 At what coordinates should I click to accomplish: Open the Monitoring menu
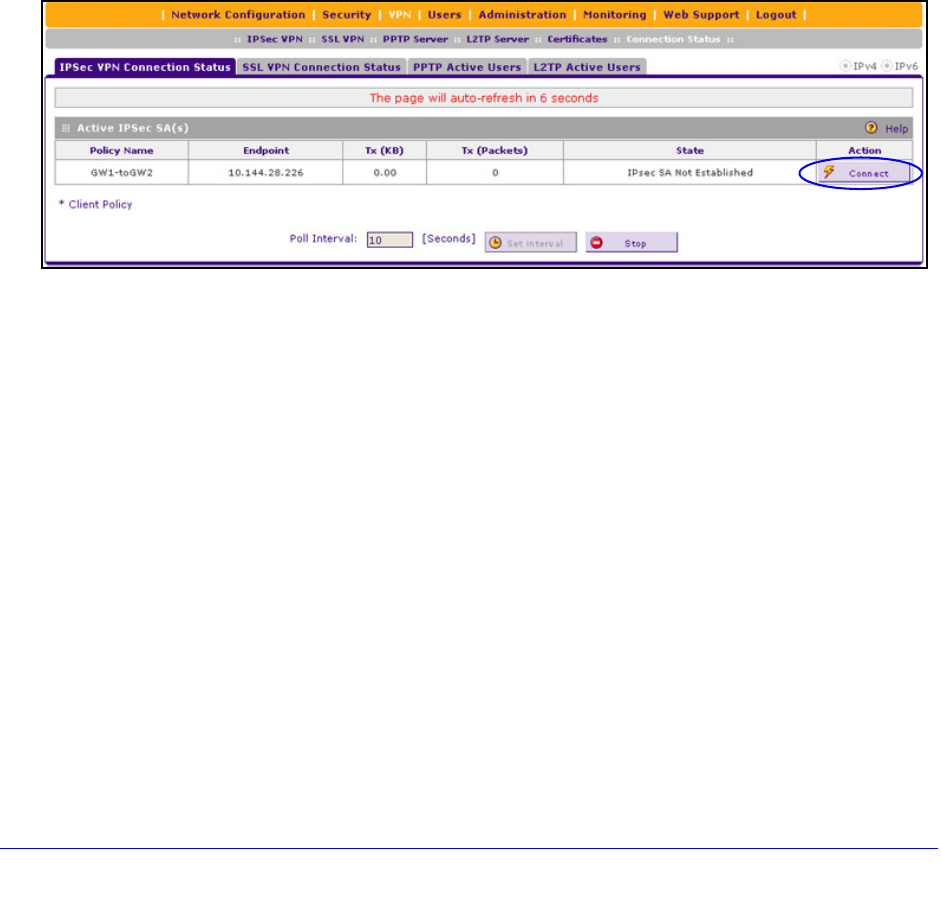[615, 14]
